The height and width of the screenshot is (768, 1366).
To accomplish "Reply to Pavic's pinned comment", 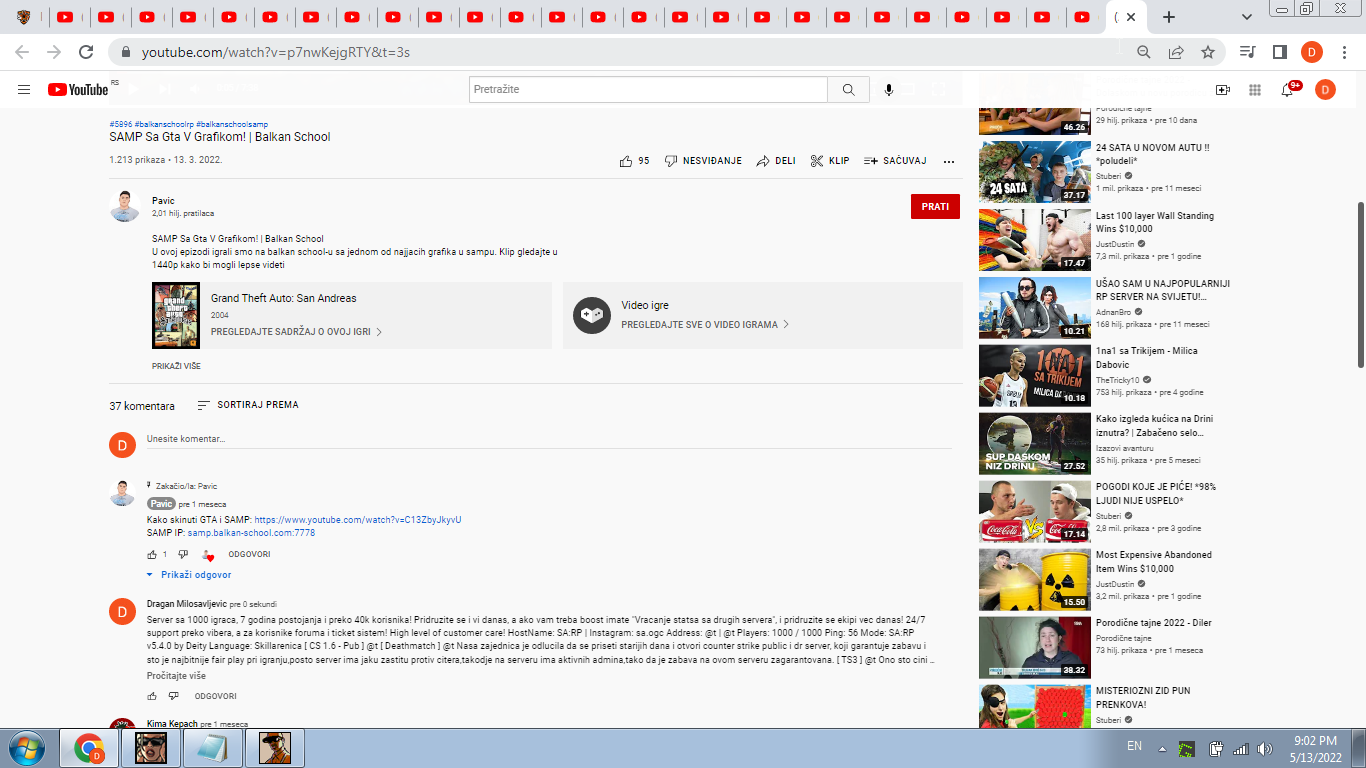I will point(249,554).
